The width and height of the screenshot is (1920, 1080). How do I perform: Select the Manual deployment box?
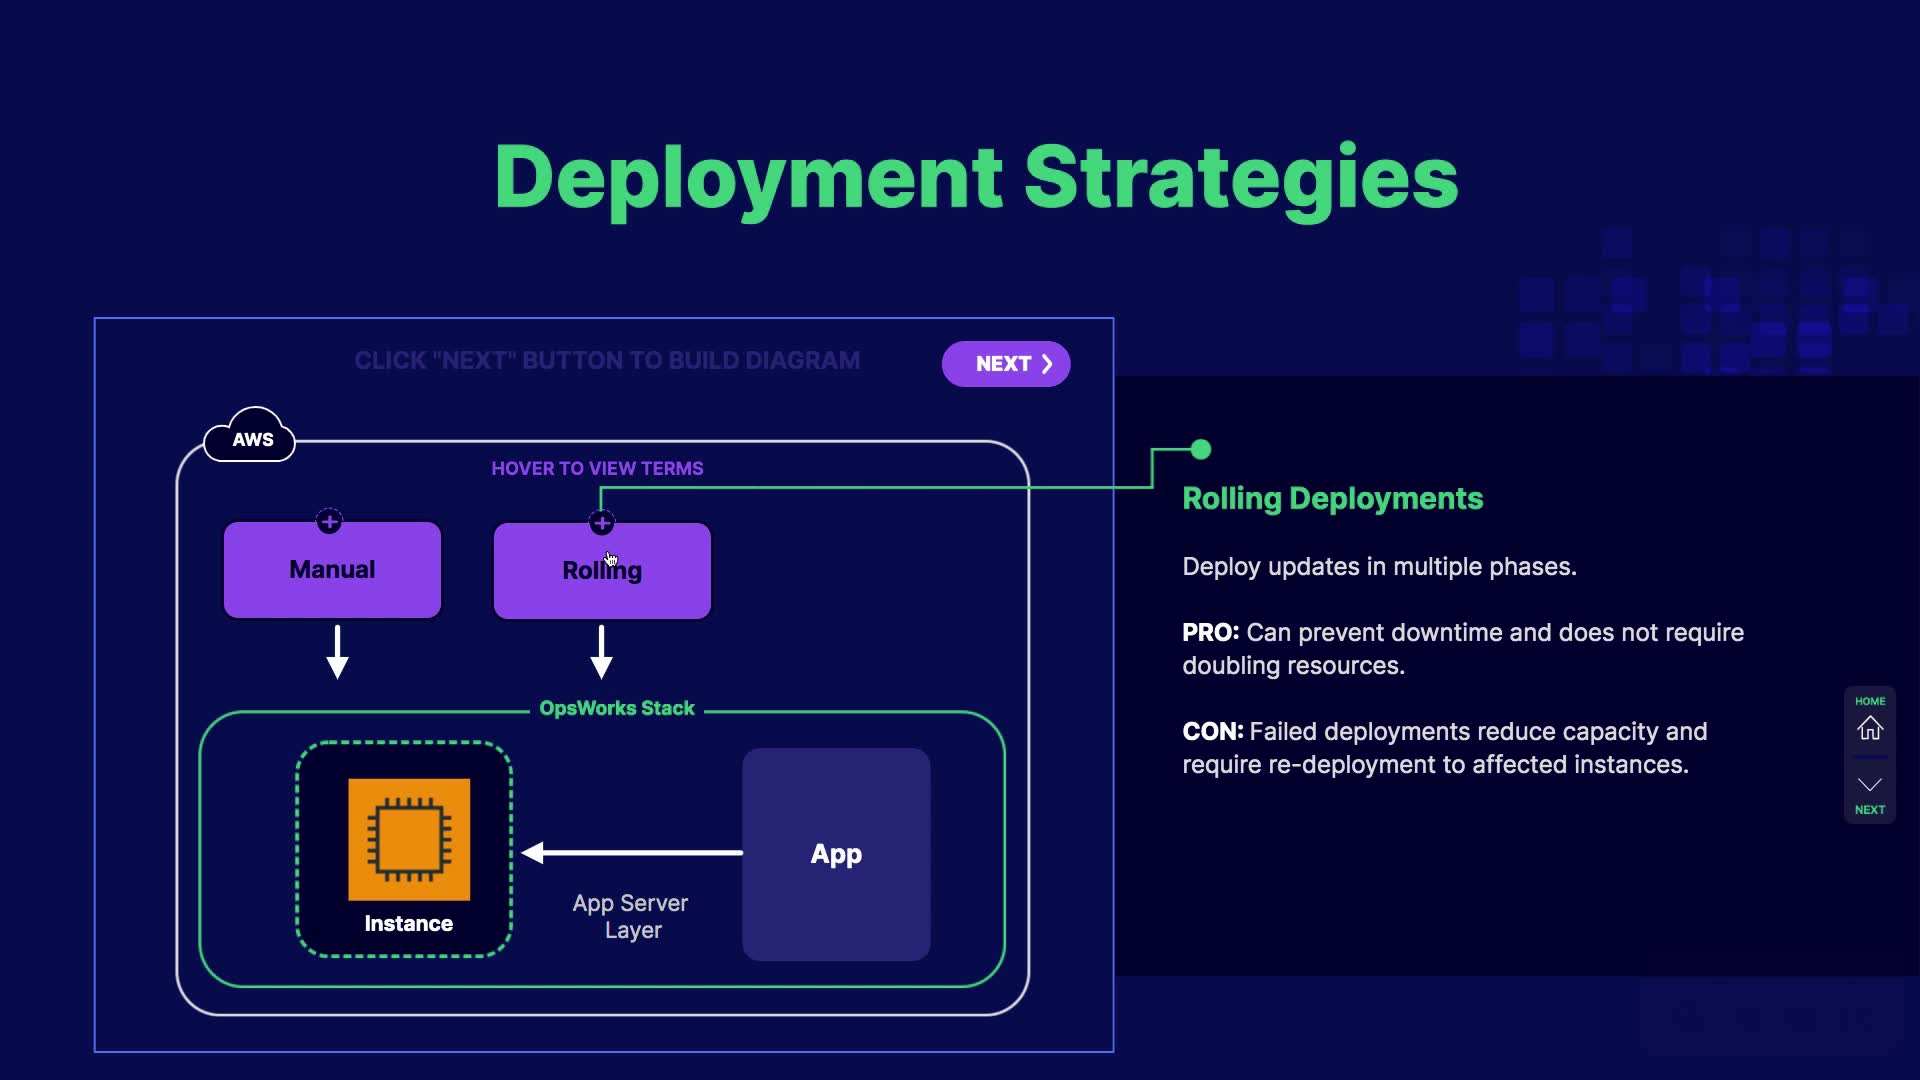click(332, 570)
